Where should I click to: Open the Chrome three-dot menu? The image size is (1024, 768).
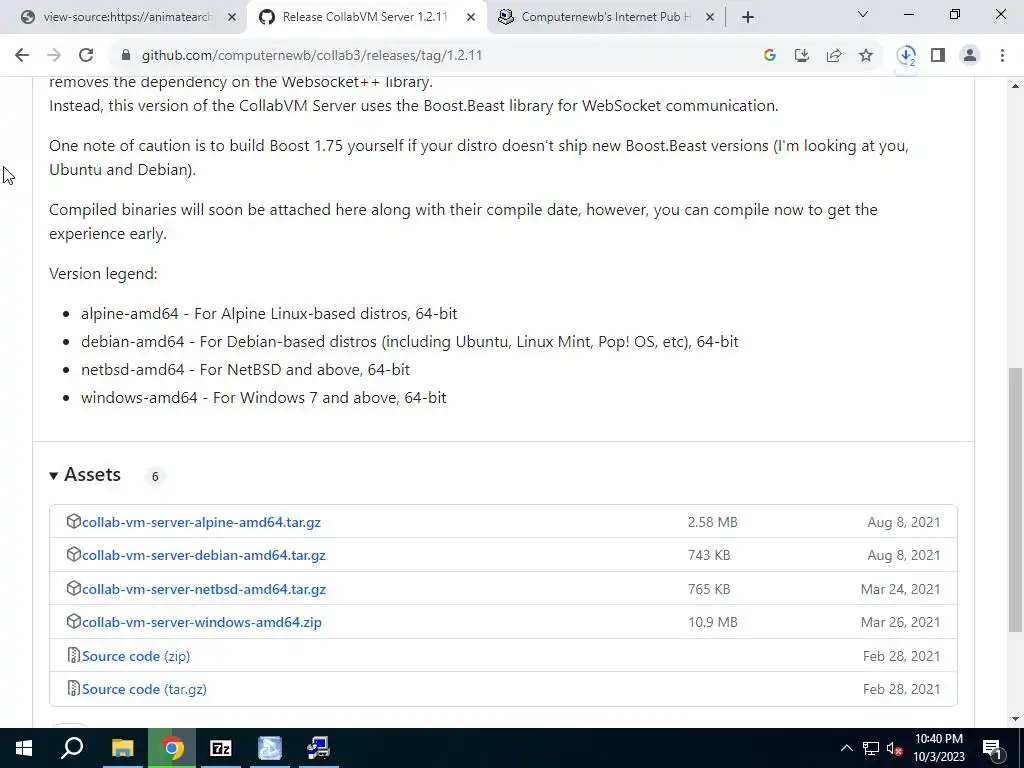tap(1002, 56)
